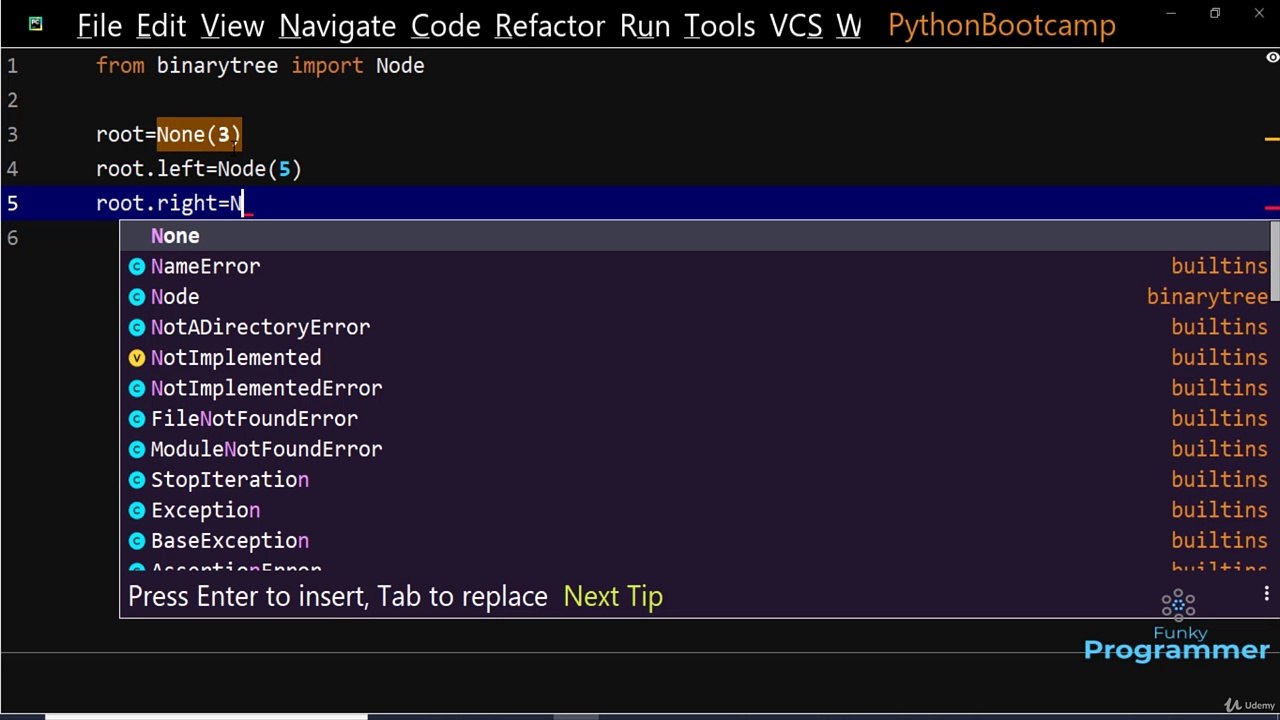
Task: Click the class icon beside NameError
Action: (137, 267)
